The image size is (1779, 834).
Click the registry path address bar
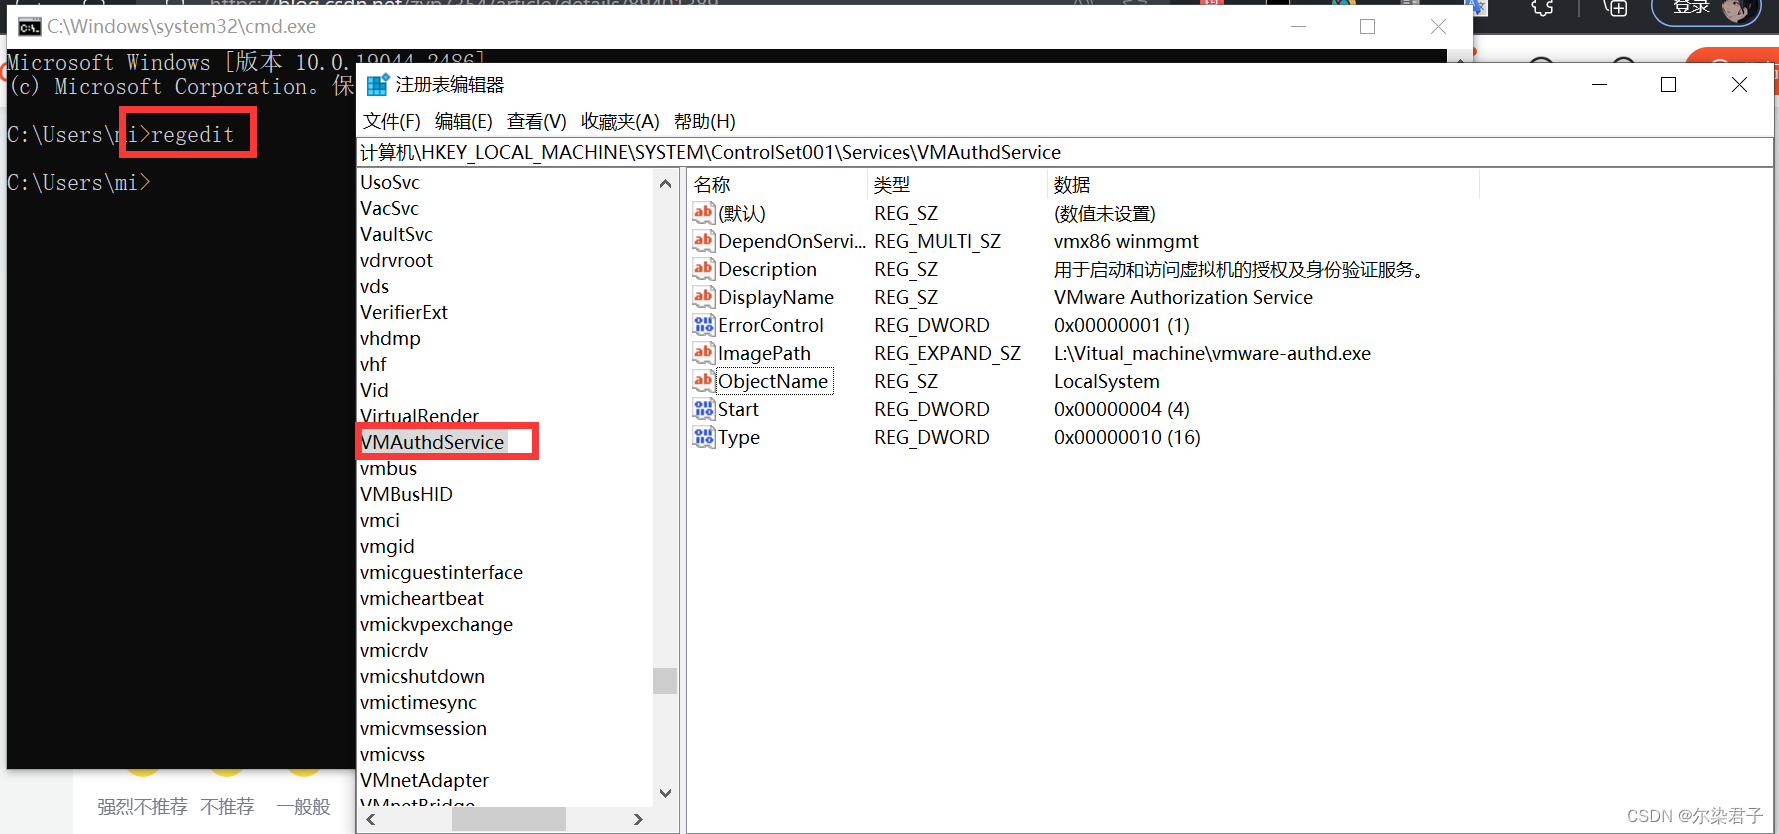(x=1065, y=152)
